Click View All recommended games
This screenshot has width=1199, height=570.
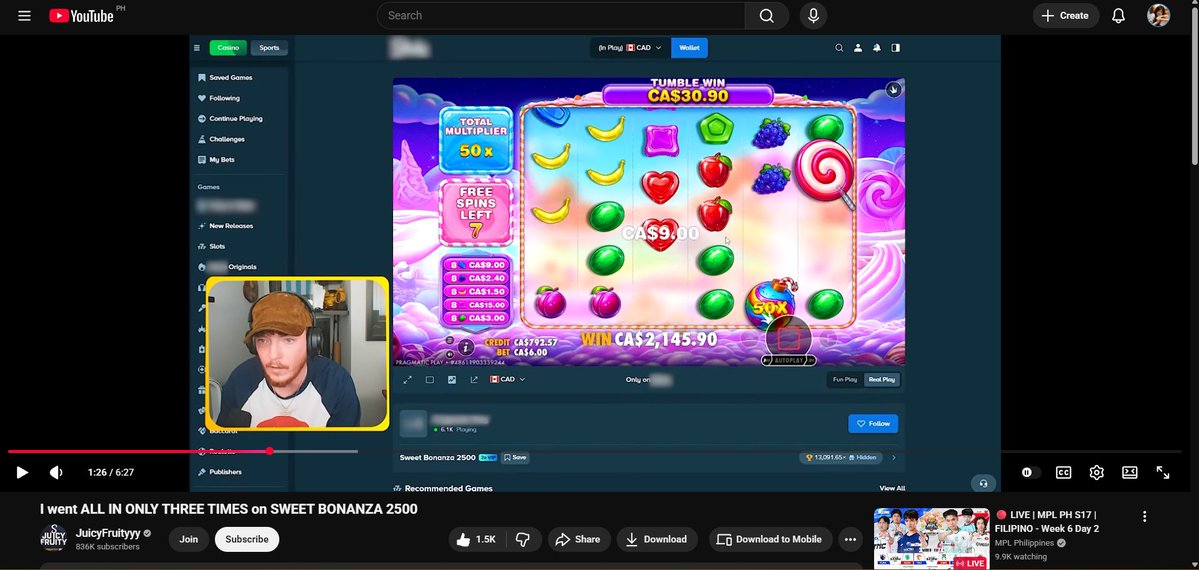tap(892, 488)
